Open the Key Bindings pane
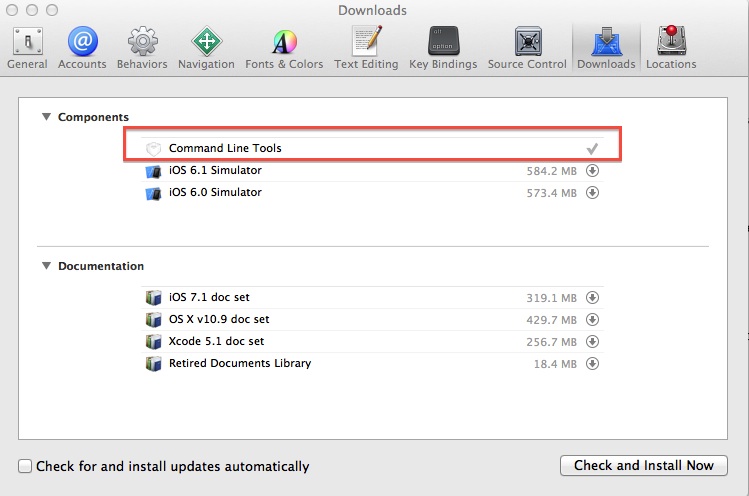 point(444,47)
